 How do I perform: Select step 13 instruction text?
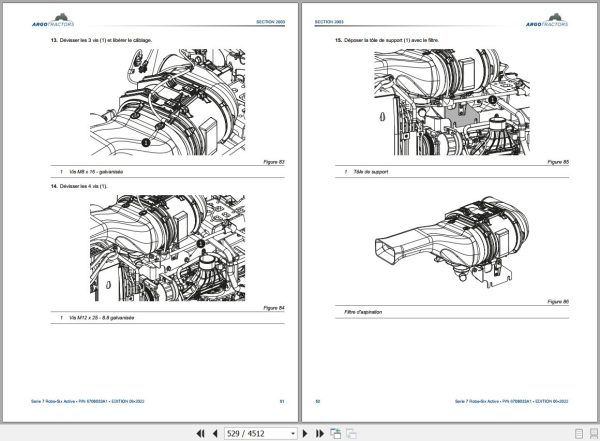(x=101, y=40)
